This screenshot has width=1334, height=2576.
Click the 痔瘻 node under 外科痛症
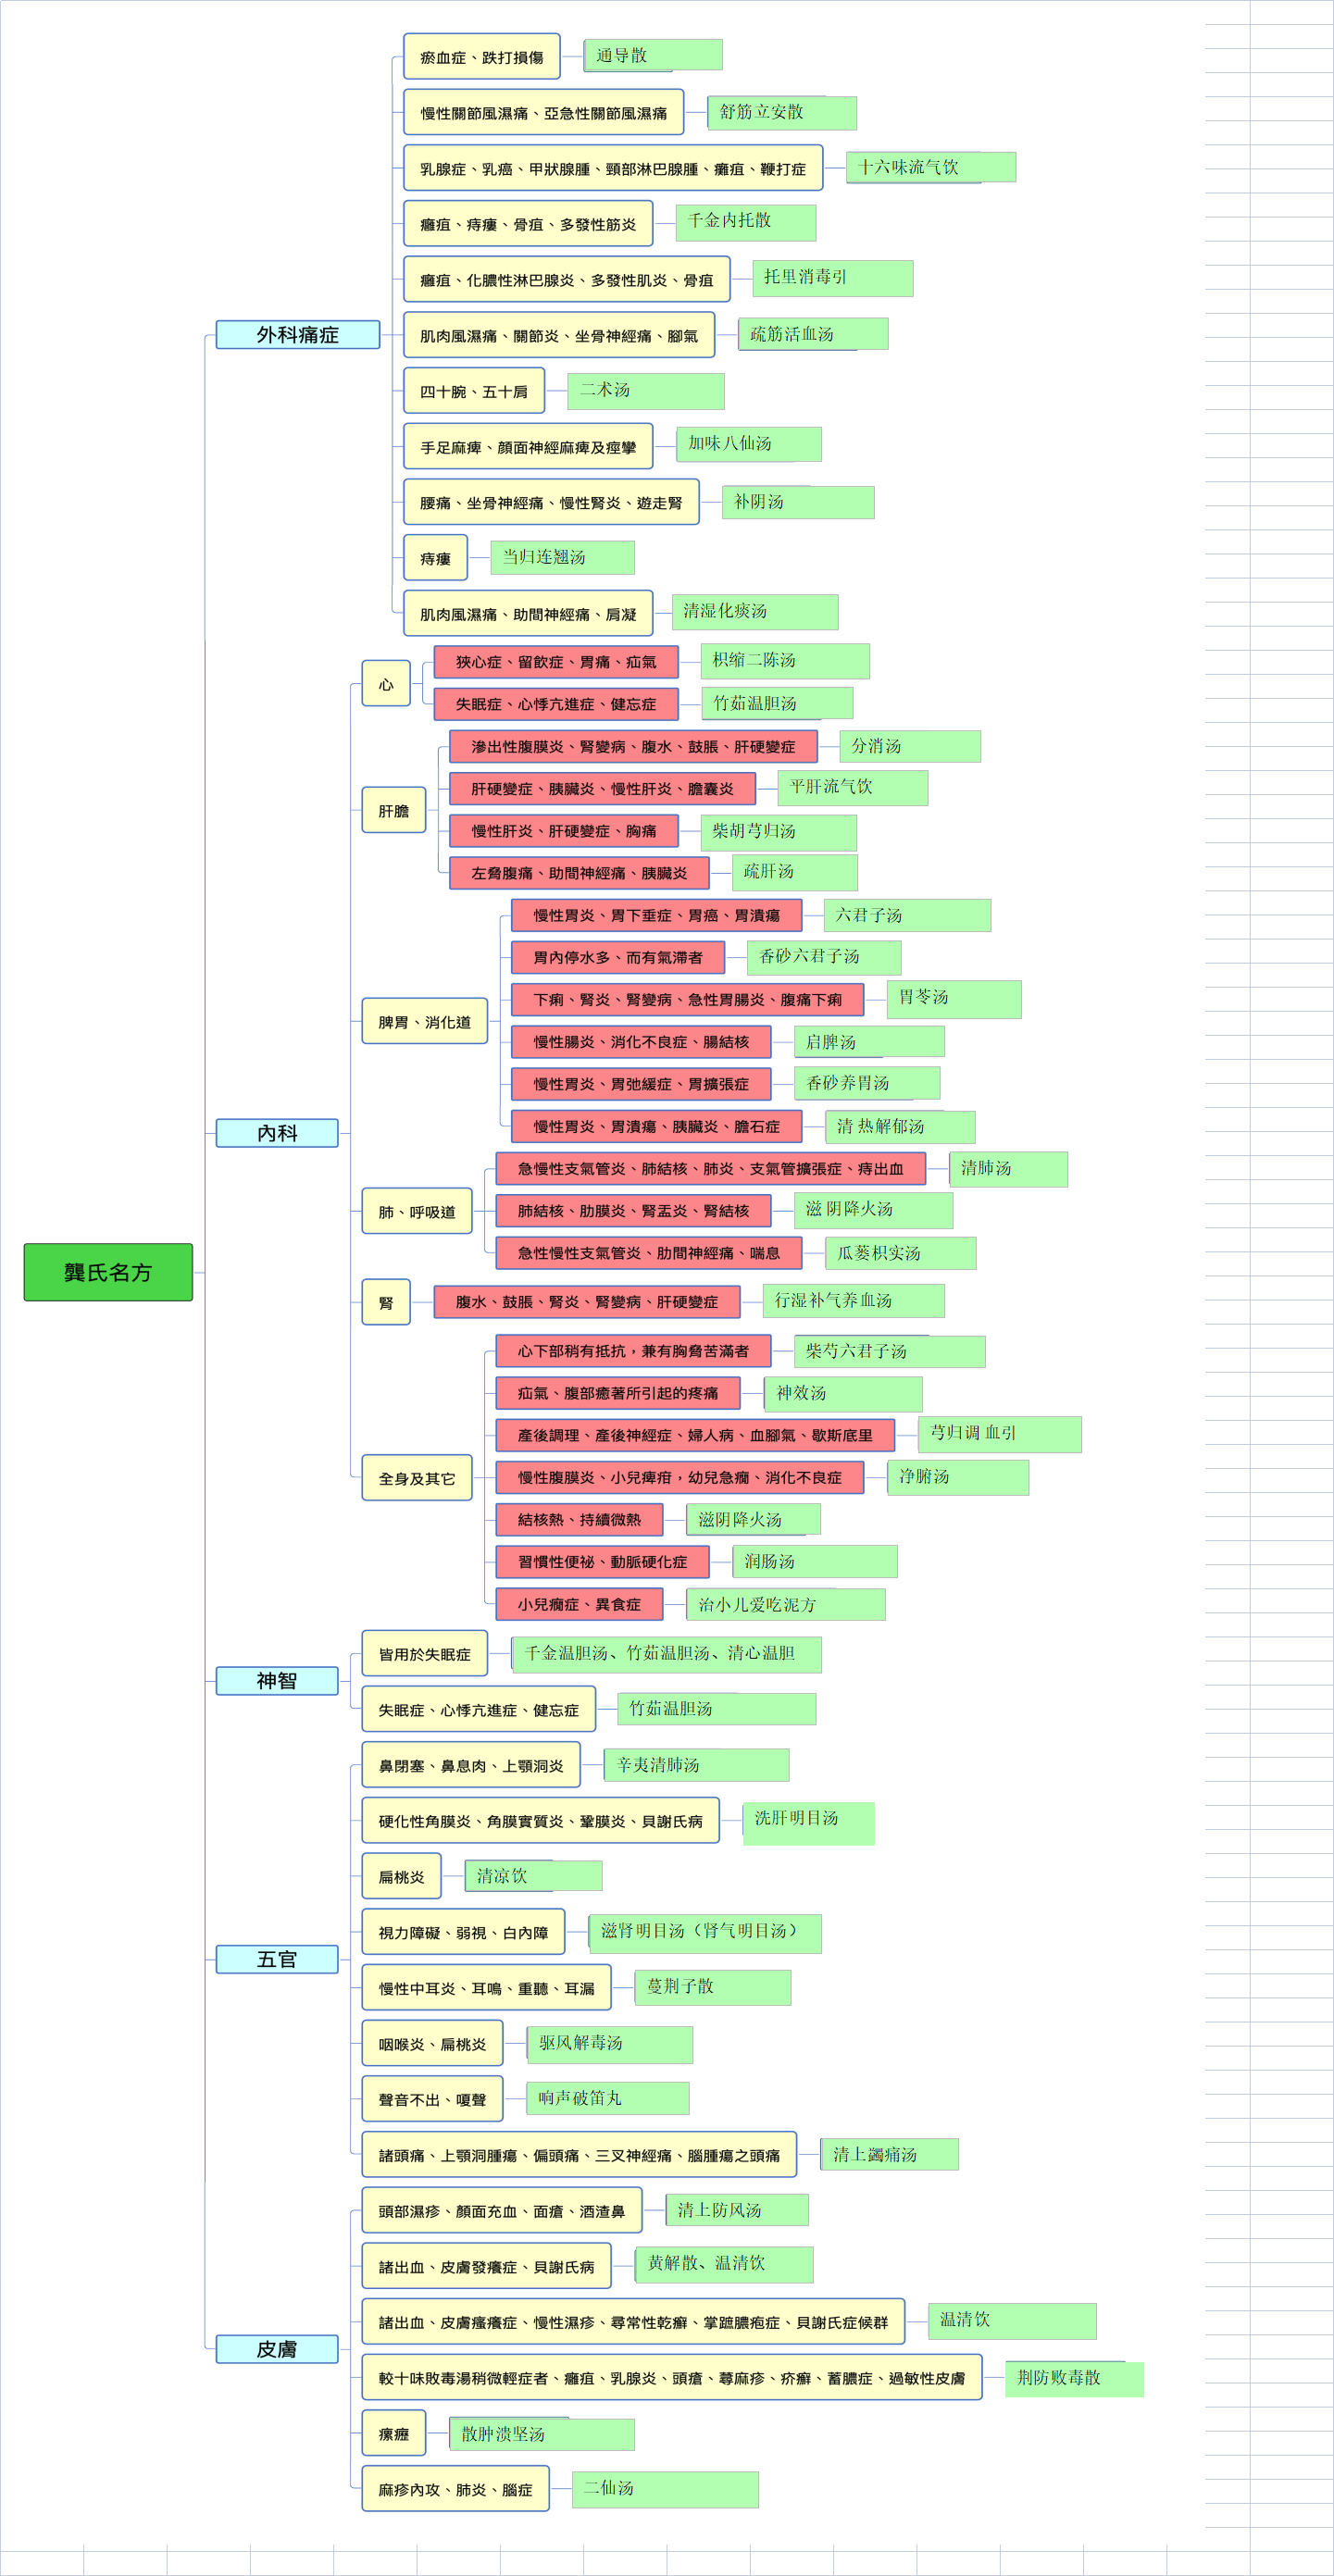point(436,558)
